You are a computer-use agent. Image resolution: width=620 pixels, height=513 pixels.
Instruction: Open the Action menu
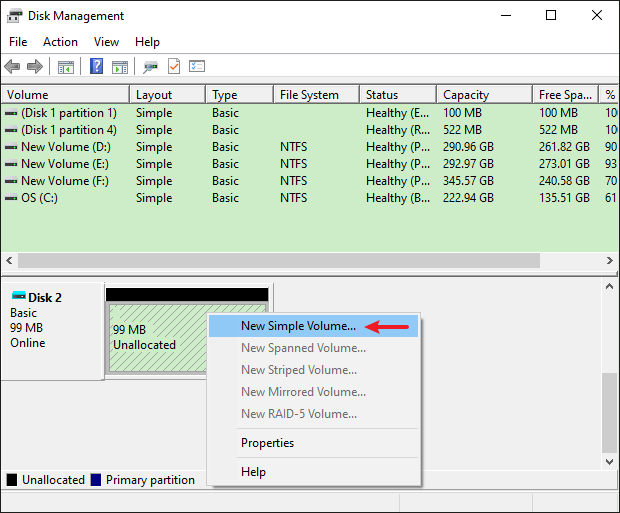tap(60, 42)
